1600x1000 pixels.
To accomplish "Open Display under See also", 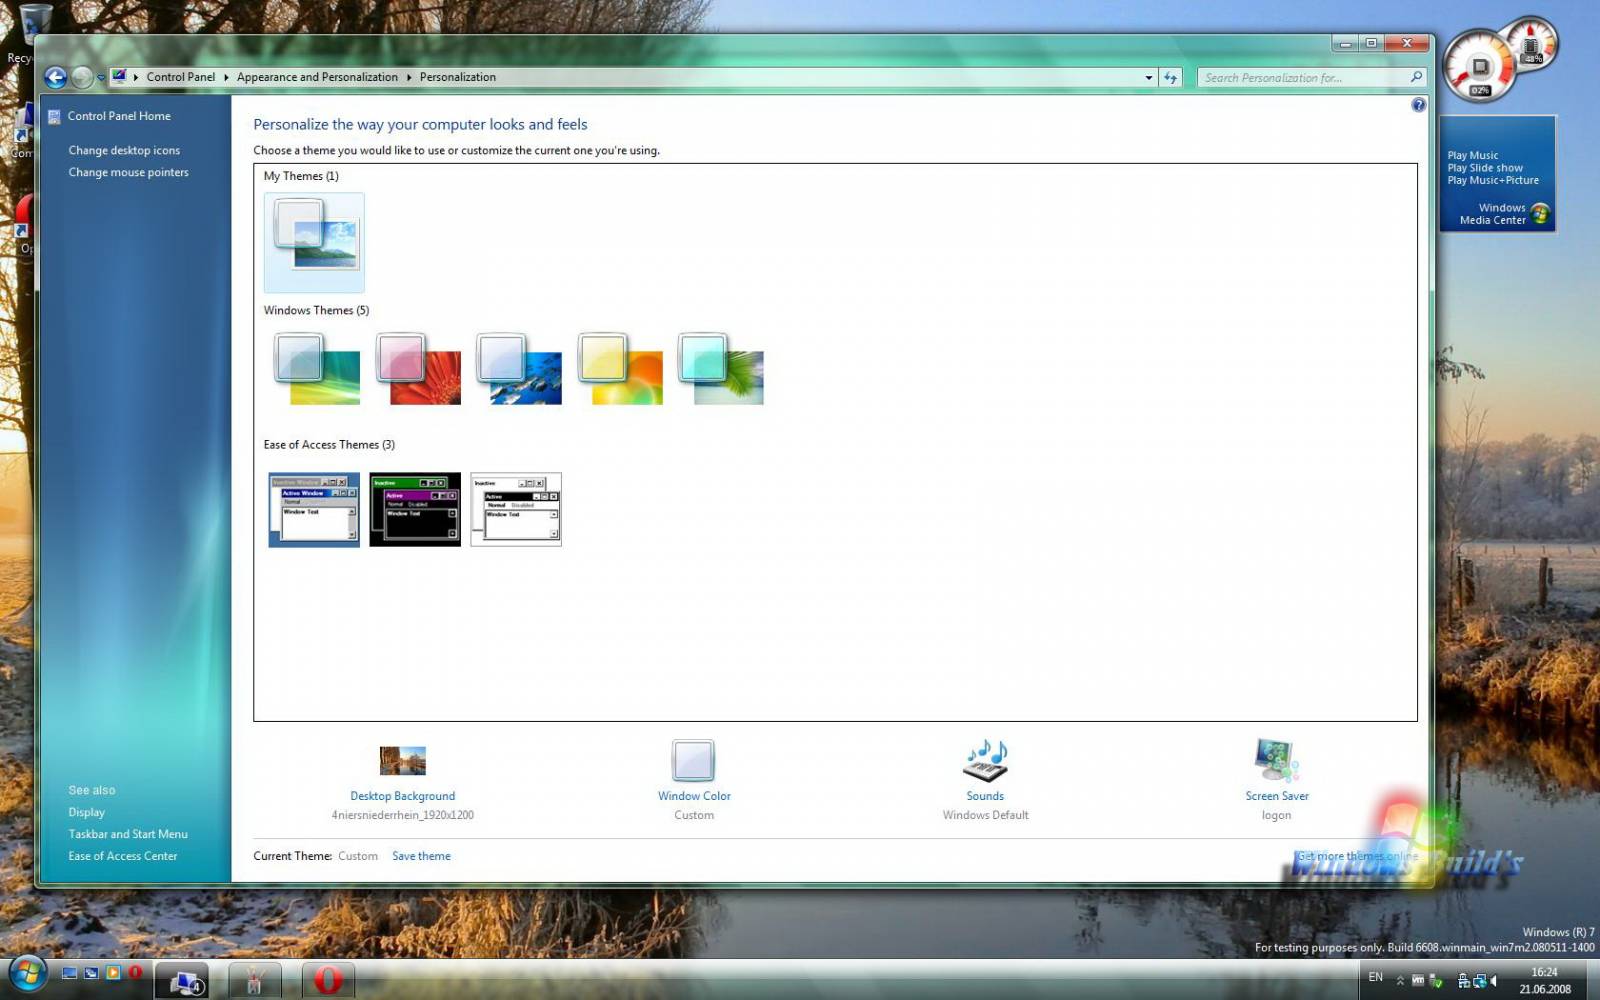I will pyautogui.click(x=86, y=812).
